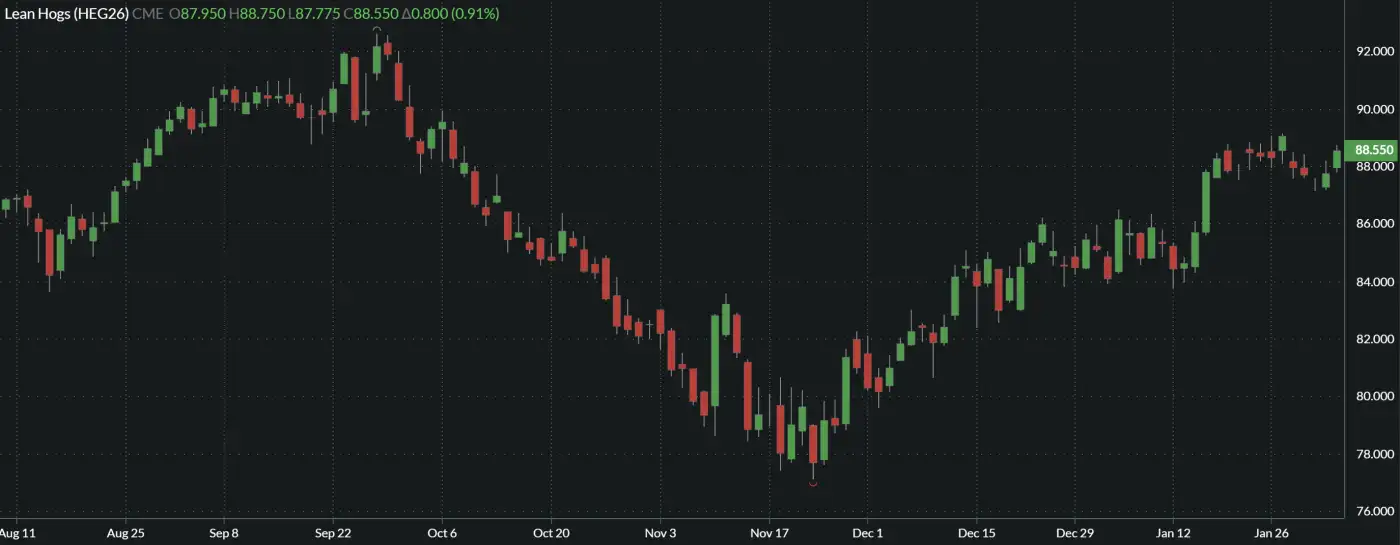Click the 92.000 price axis label
This screenshot has width=1400, height=545.
pyautogui.click(x=1372, y=51)
